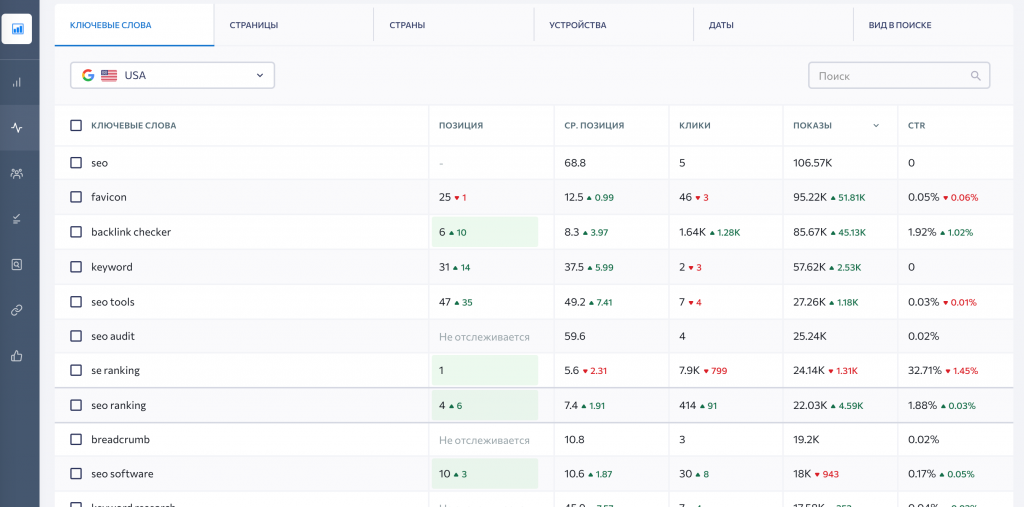Open the Google USA search engine dropdown

tap(172, 75)
